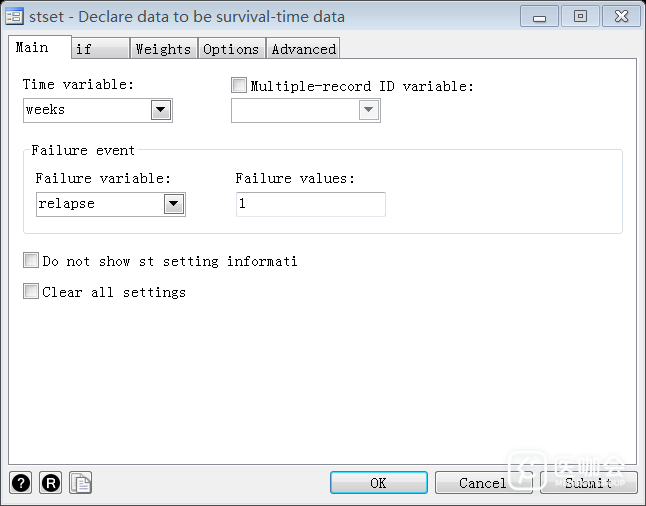Click the stset dialog title bar icon
The height and width of the screenshot is (506, 646).
click(x=15, y=16)
